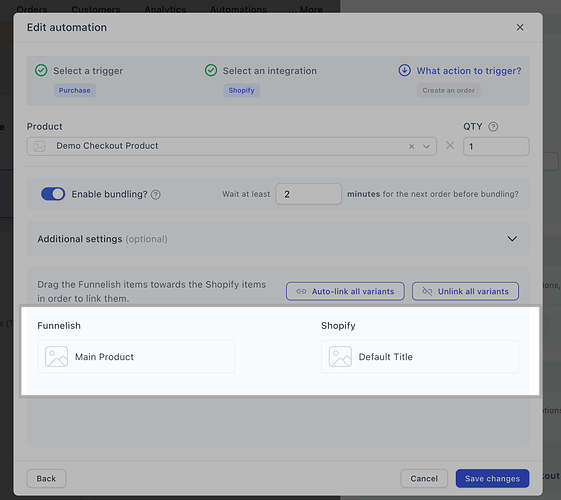Go to the Select a trigger step
The height and width of the screenshot is (500, 561).
(x=88, y=71)
